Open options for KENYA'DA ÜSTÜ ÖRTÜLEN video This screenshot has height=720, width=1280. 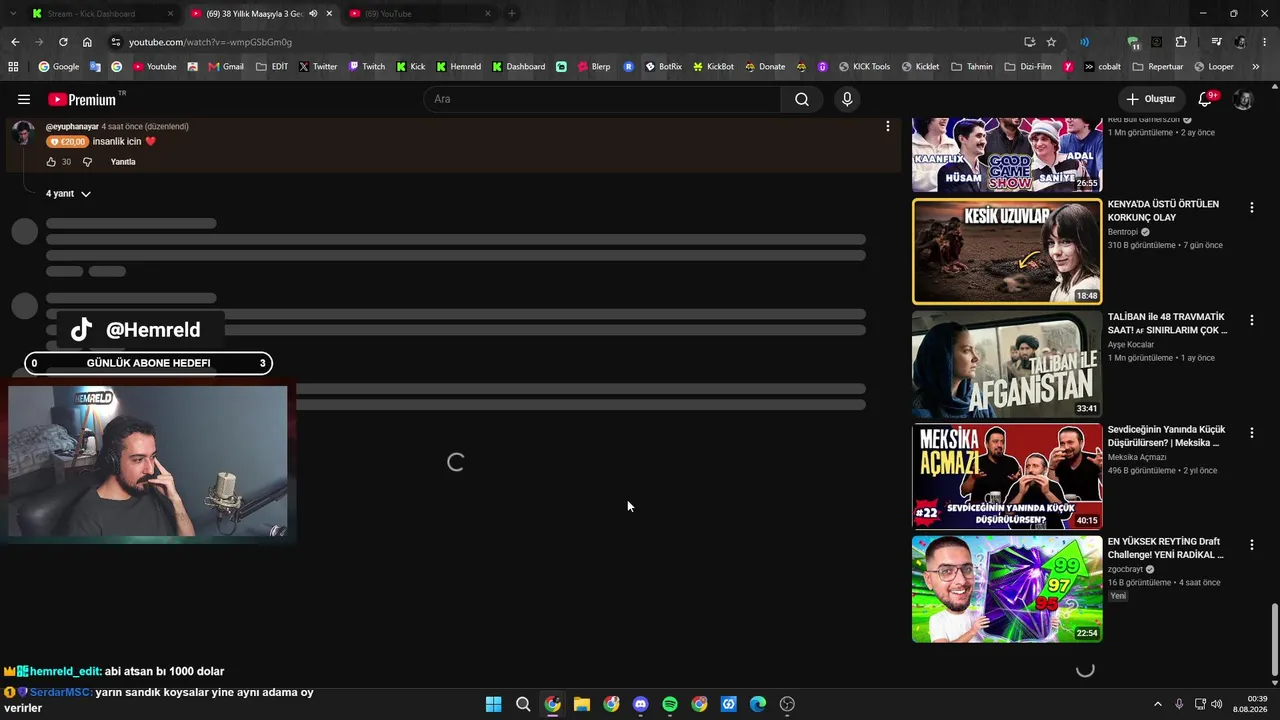pyautogui.click(x=1251, y=208)
